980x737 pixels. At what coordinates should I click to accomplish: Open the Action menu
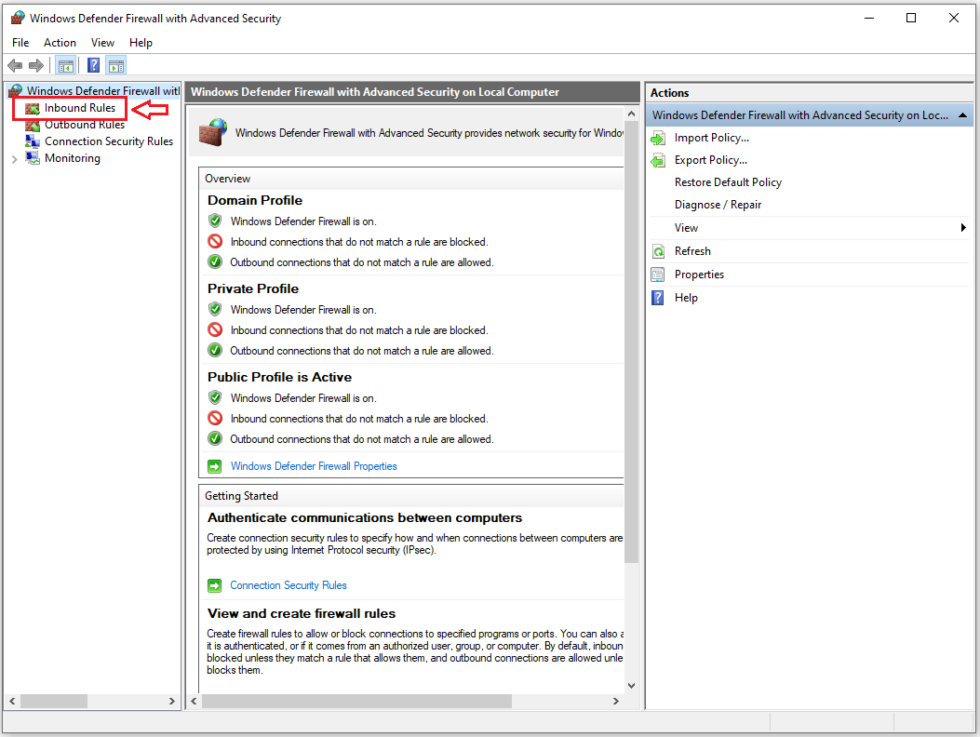[60, 43]
